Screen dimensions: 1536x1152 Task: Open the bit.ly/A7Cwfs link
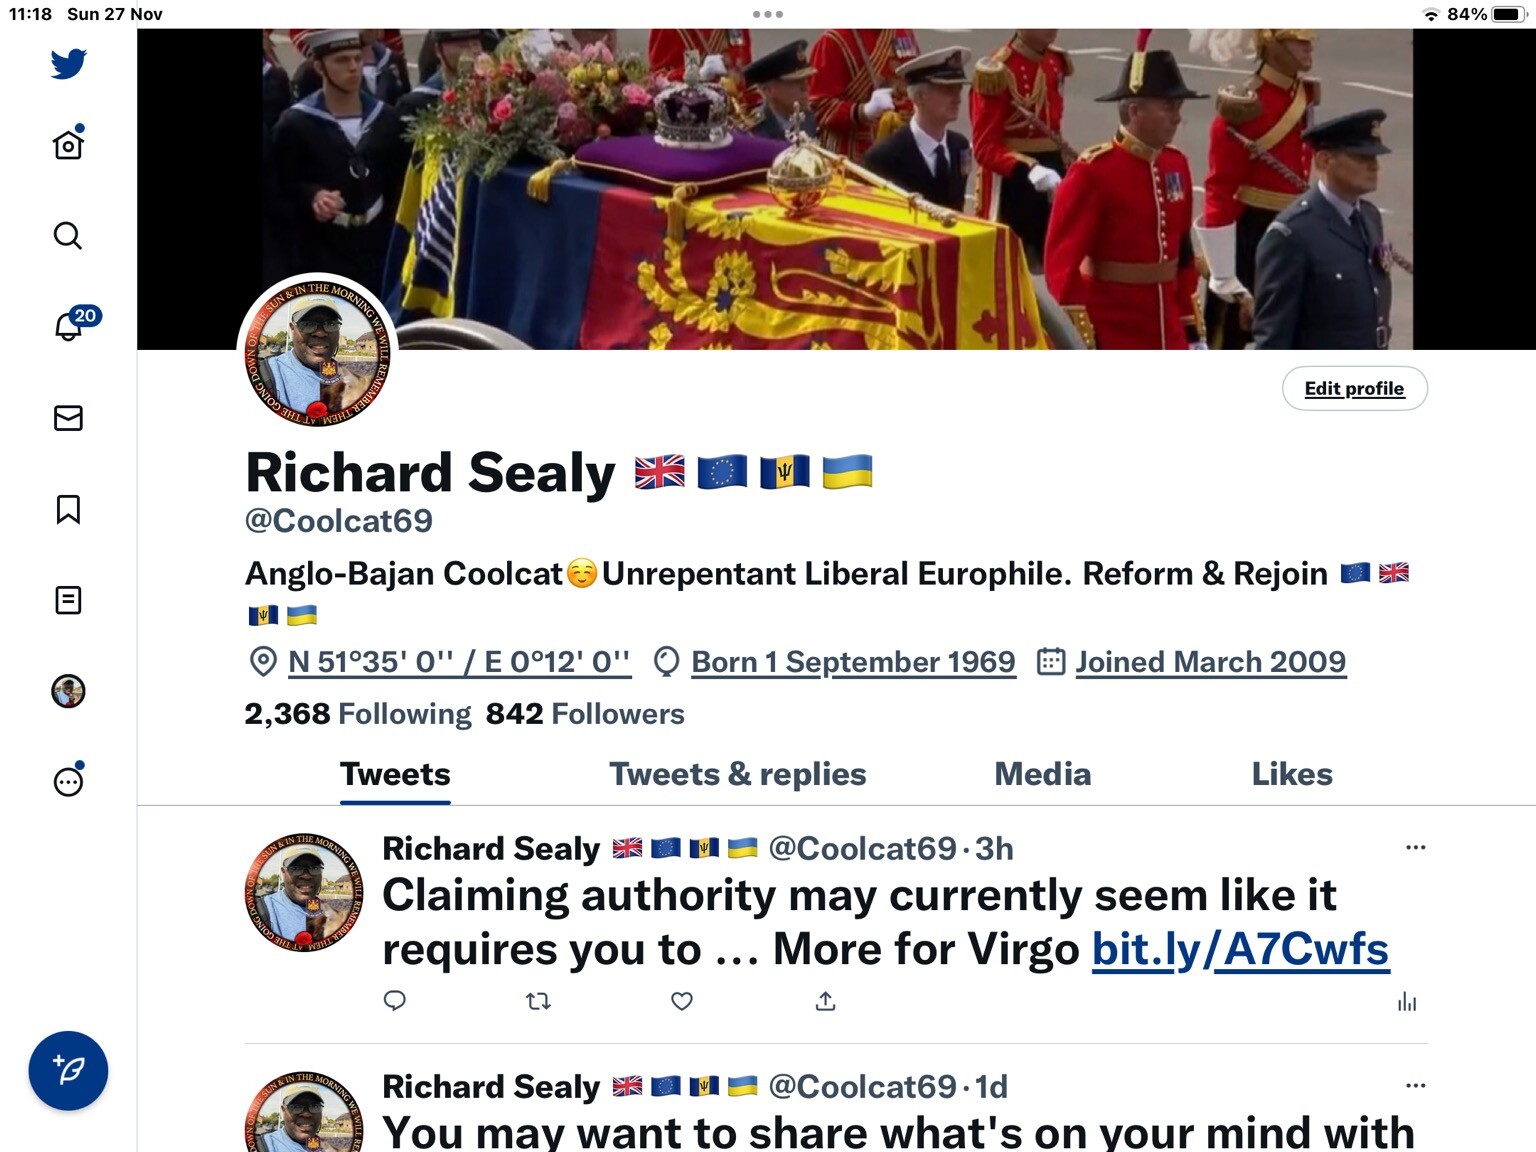1240,949
